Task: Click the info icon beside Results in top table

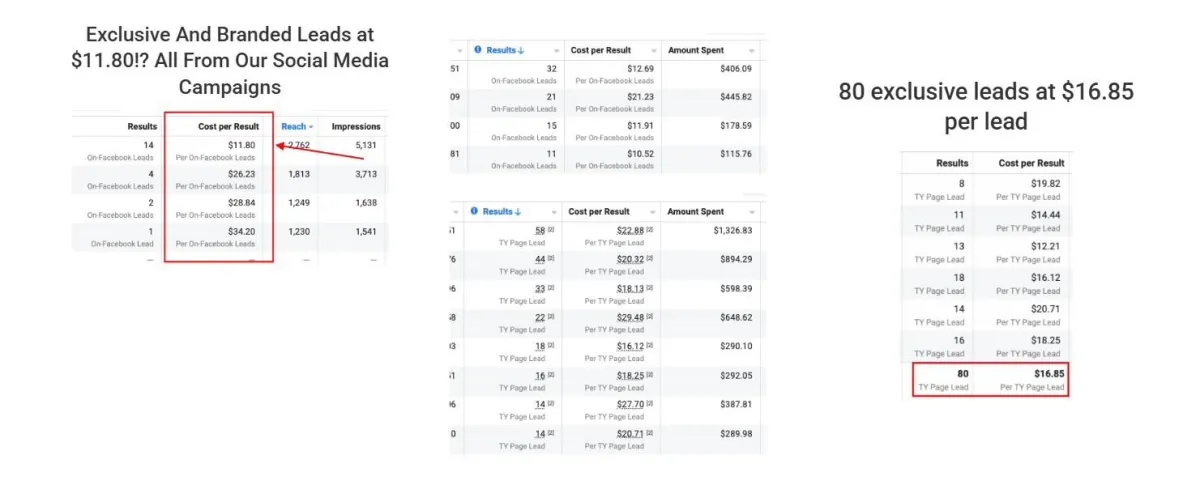Action: 477,49
